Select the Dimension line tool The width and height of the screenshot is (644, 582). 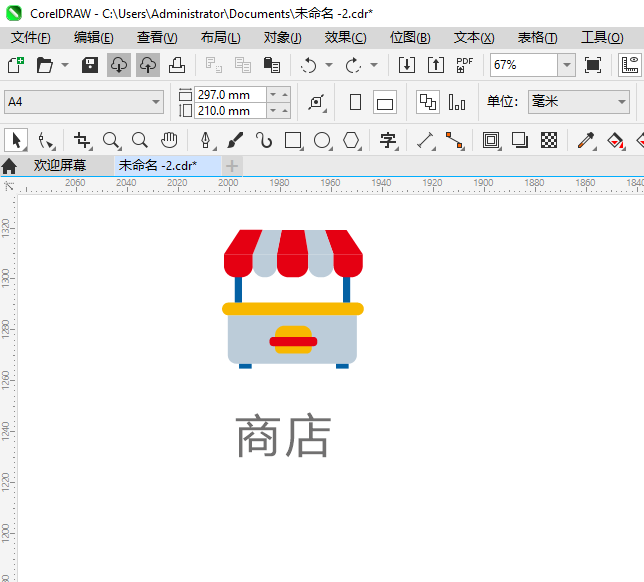(426, 140)
